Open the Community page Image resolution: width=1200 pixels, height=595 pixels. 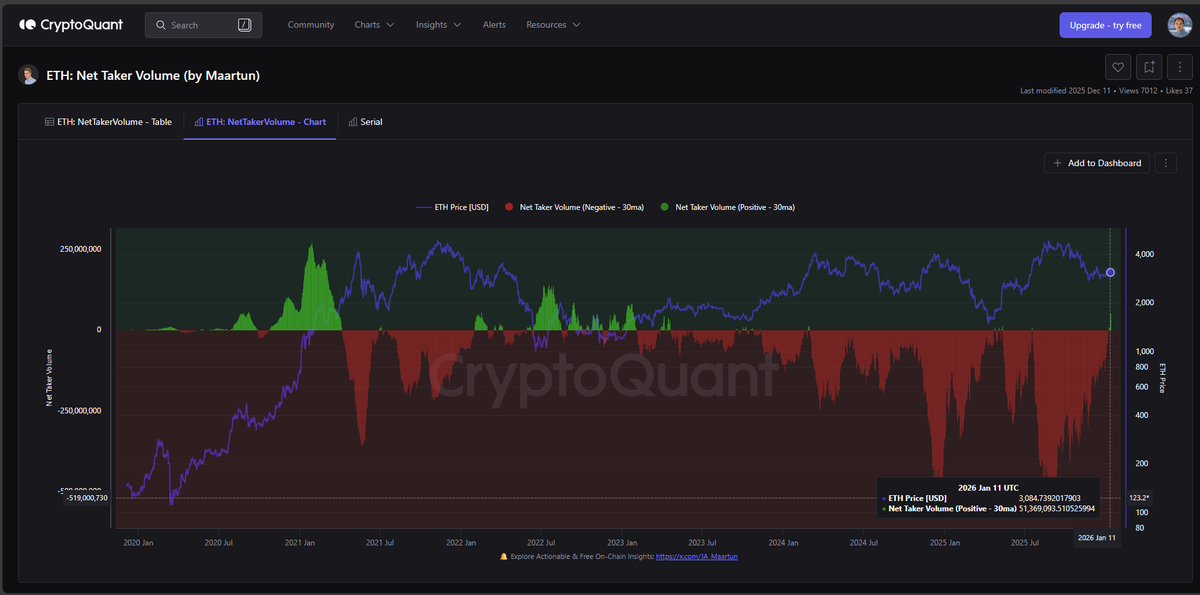click(311, 25)
